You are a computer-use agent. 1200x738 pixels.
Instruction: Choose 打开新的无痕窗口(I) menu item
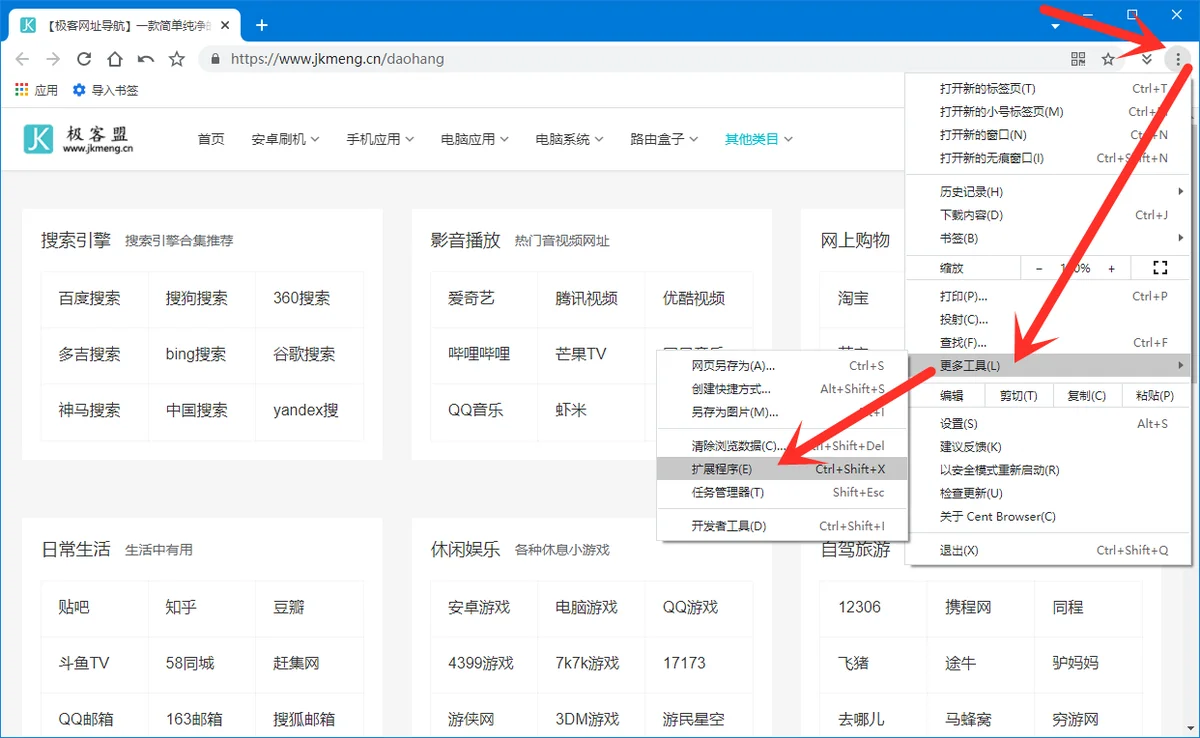point(1050,158)
